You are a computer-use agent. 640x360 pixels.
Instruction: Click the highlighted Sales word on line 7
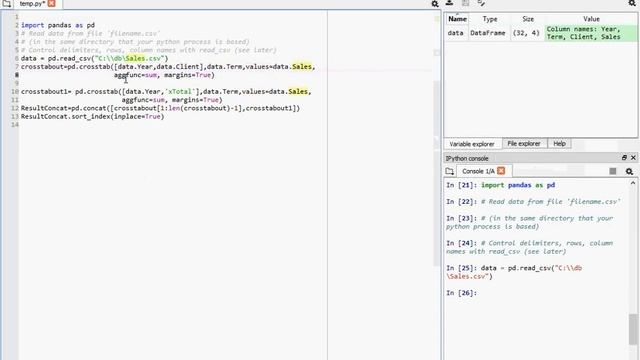point(302,67)
